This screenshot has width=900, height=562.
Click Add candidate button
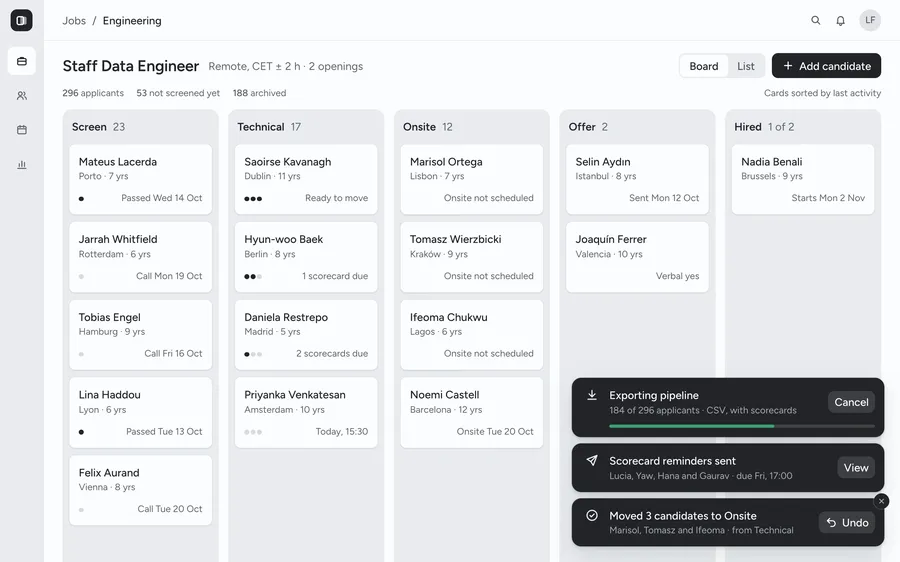coord(827,66)
